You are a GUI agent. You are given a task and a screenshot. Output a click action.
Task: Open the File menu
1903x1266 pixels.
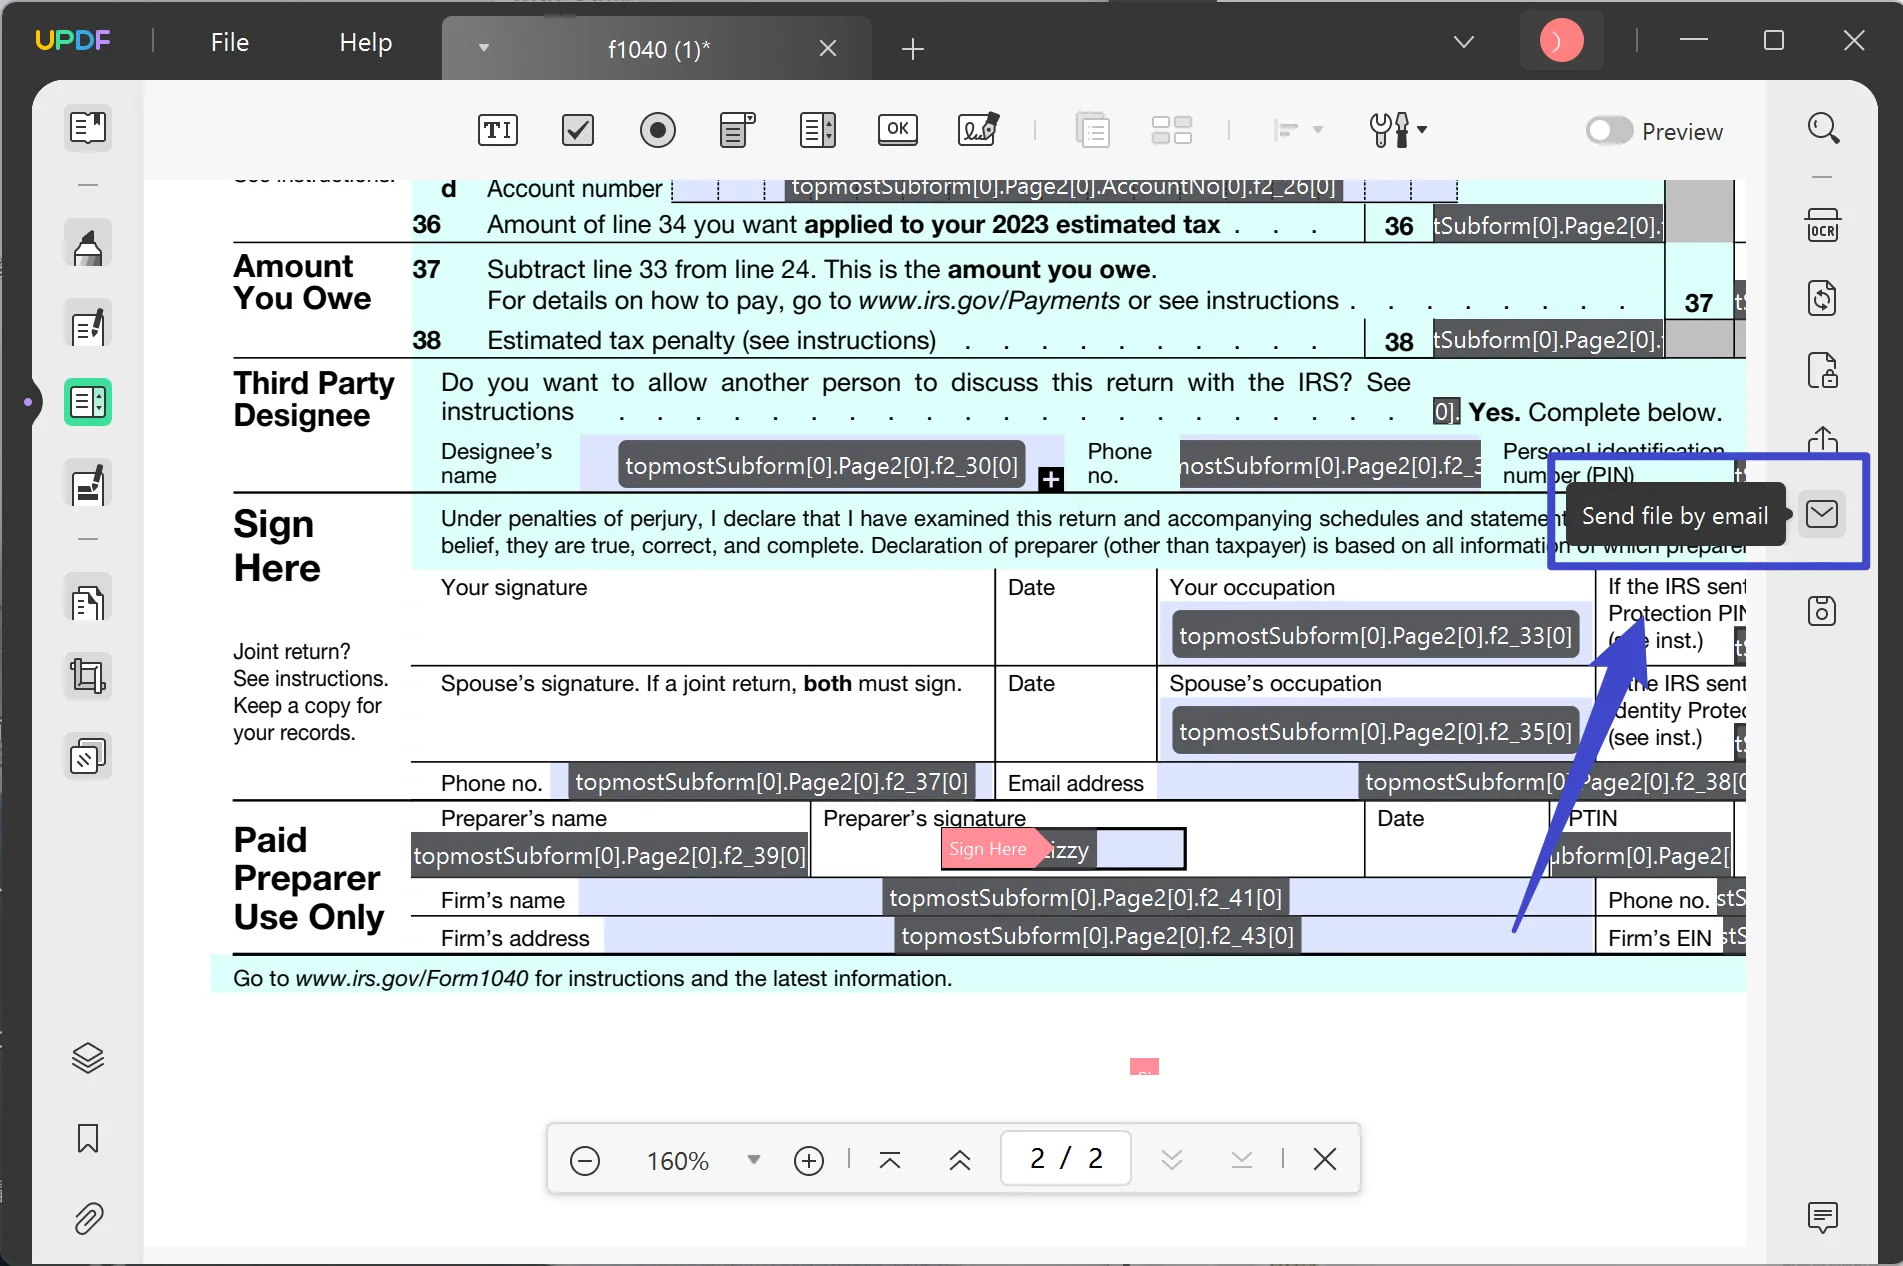pos(230,42)
